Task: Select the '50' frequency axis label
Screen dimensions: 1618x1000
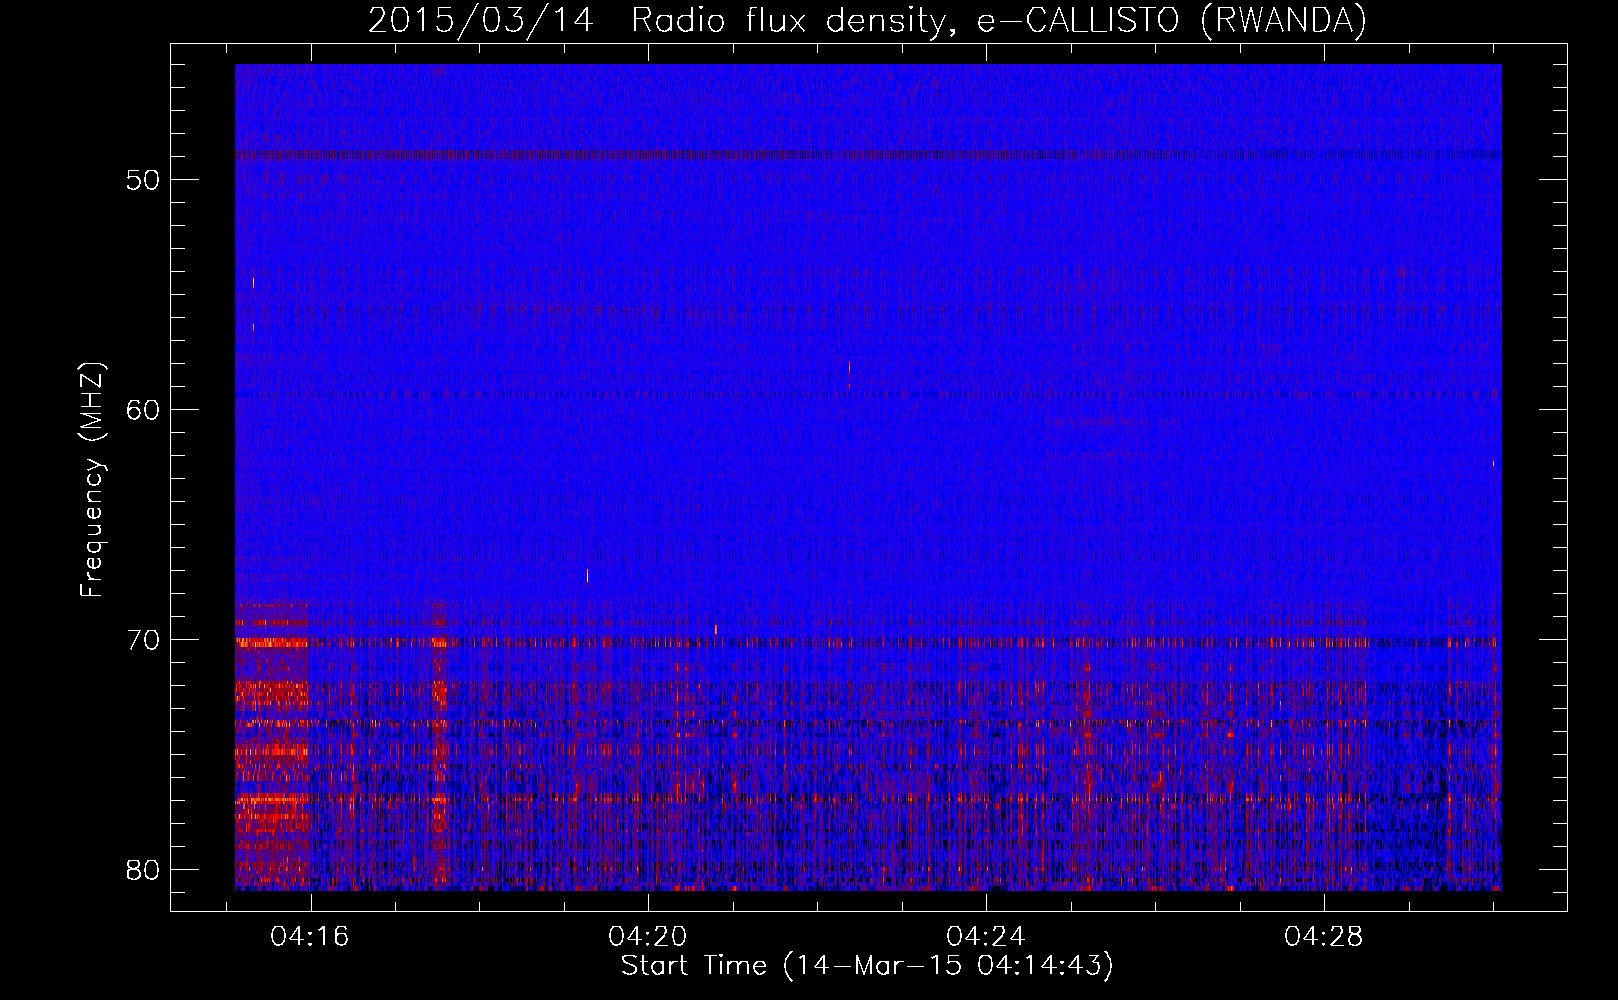Action: (x=143, y=180)
